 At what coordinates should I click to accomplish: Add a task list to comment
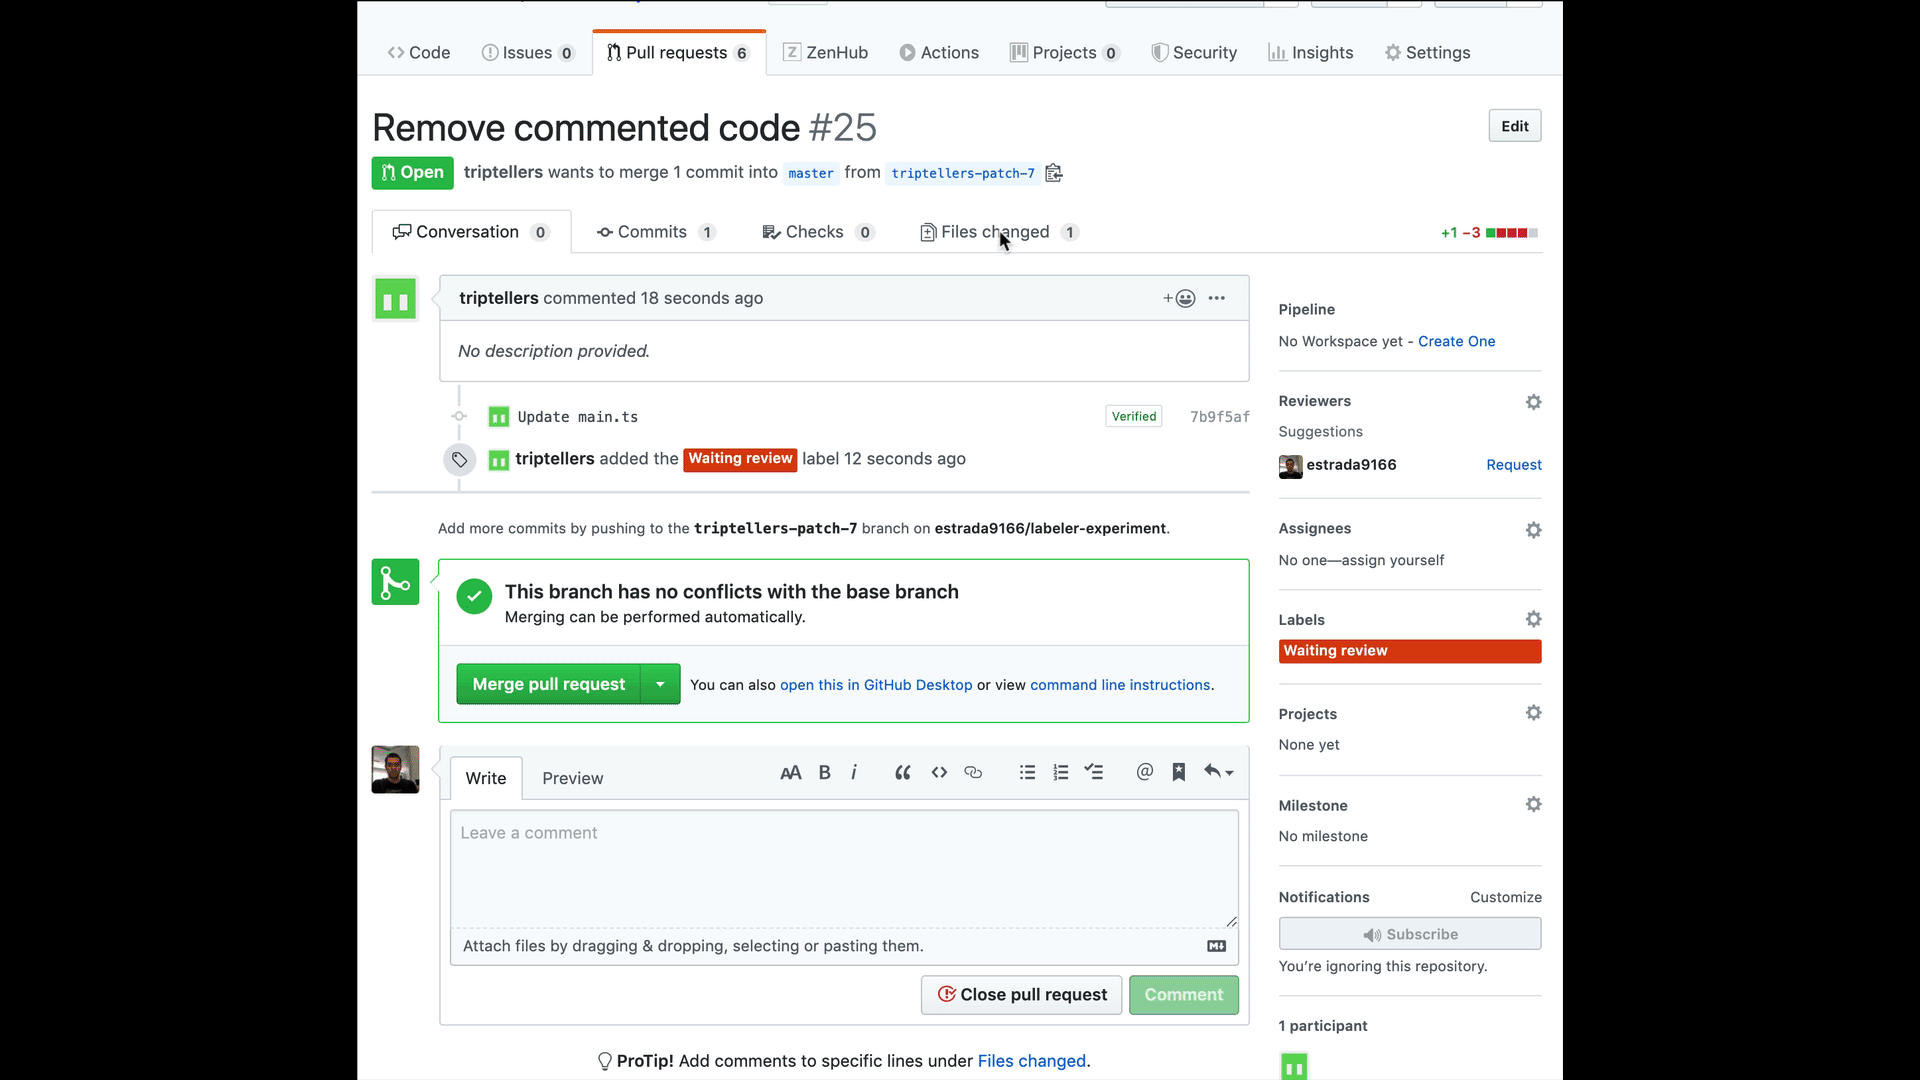pyautogui.click(x=1094, y=772)
